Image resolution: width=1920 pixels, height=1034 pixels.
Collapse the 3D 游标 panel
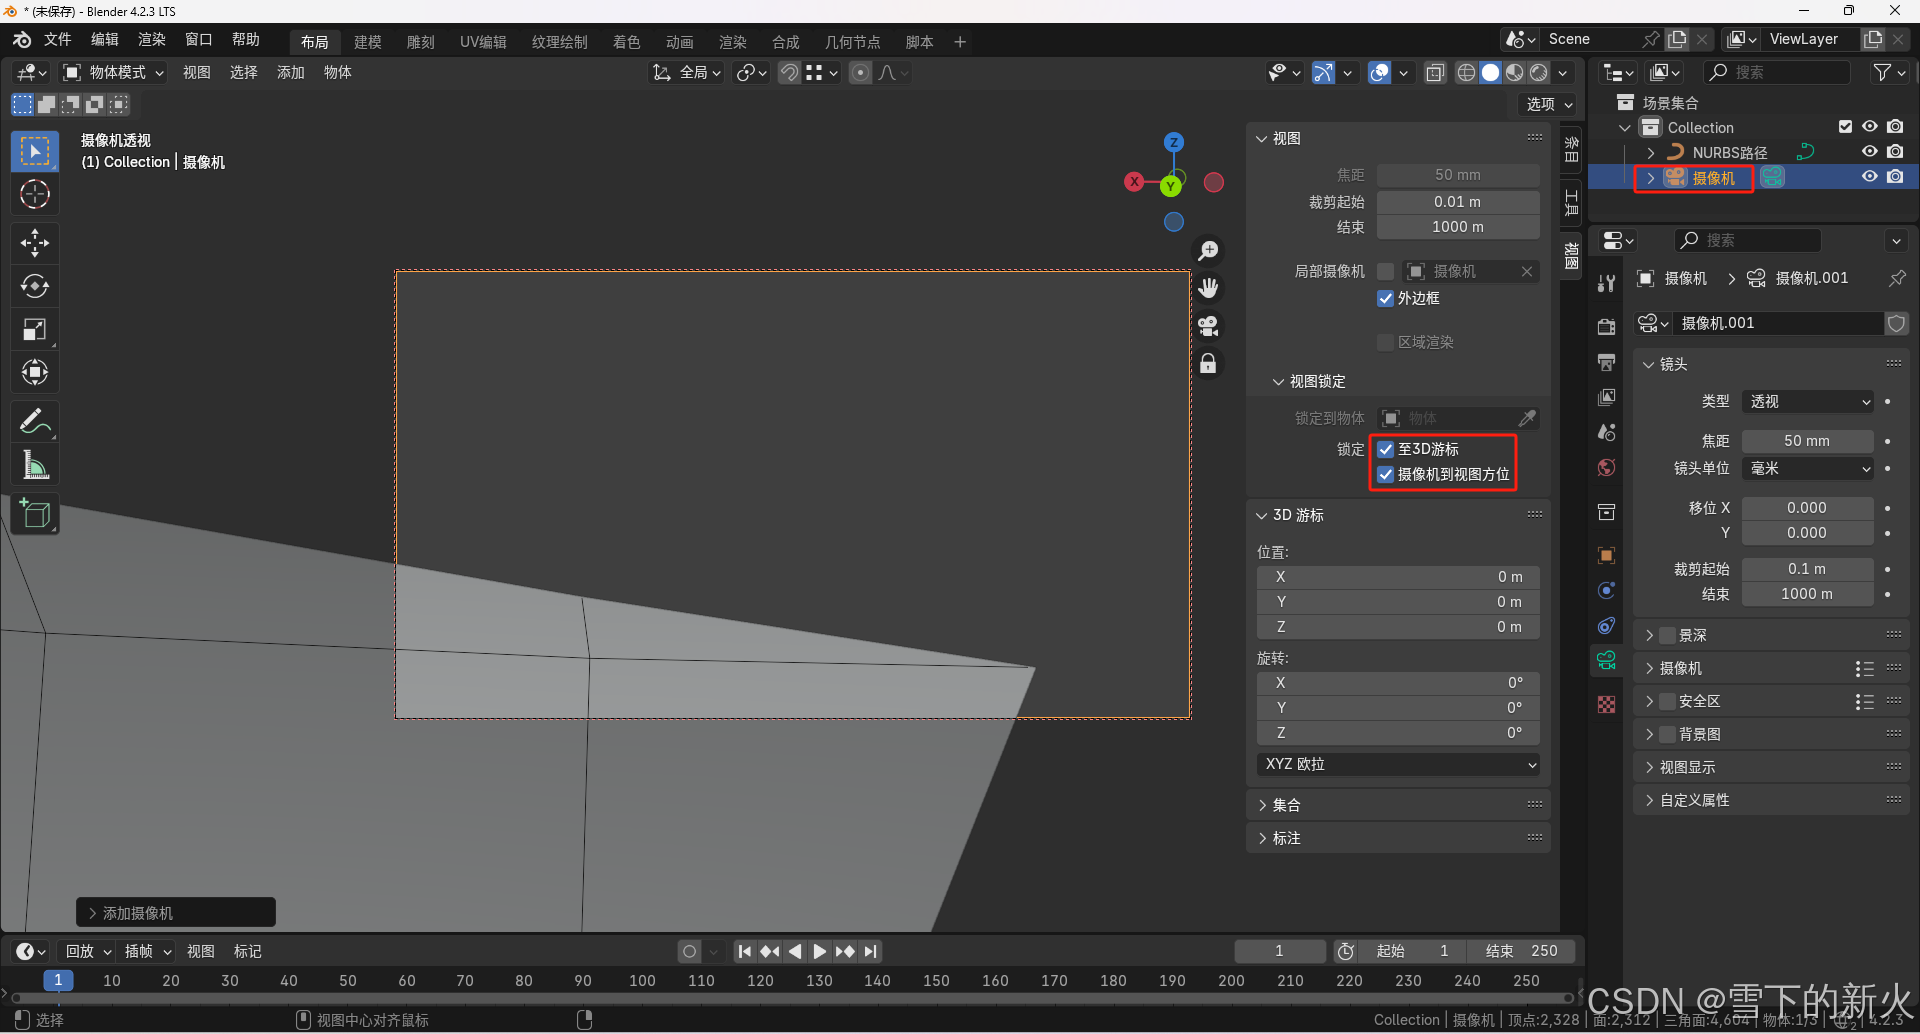point(1262,515)
